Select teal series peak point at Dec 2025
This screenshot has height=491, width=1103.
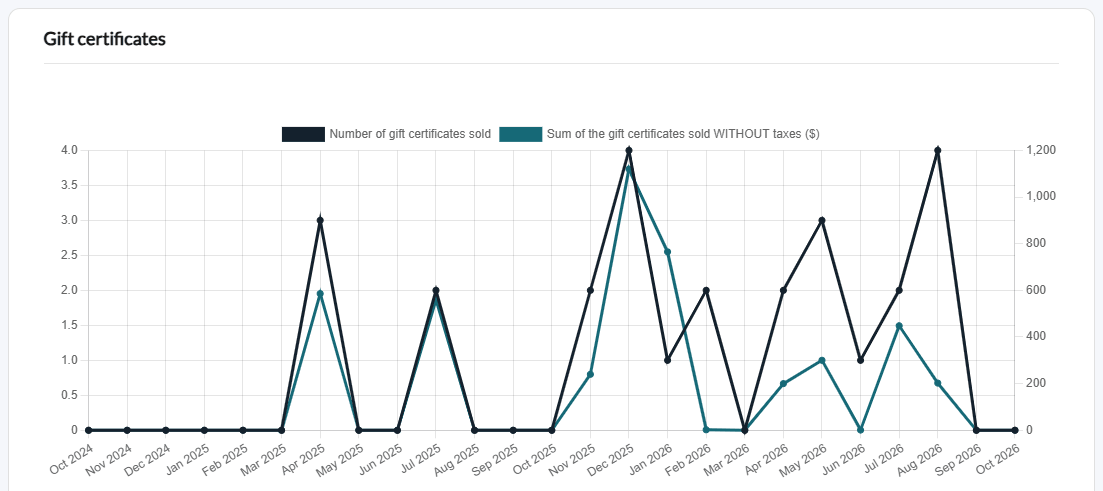pos(629,169)
